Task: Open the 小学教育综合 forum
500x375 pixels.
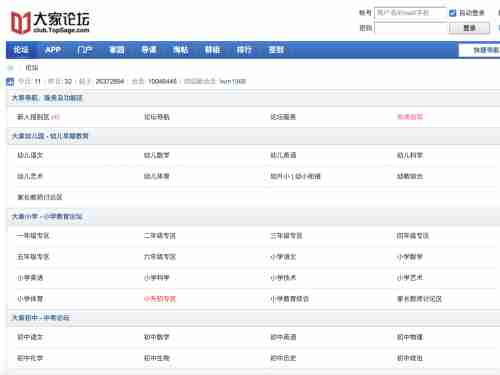Action: click(x=289, y=299)
